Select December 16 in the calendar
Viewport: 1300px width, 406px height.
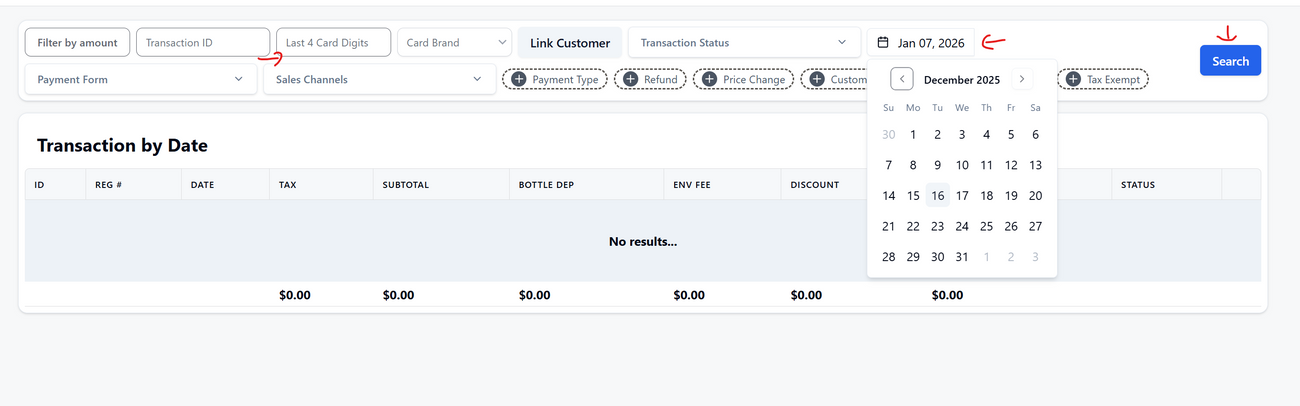(x=937, y=196)
